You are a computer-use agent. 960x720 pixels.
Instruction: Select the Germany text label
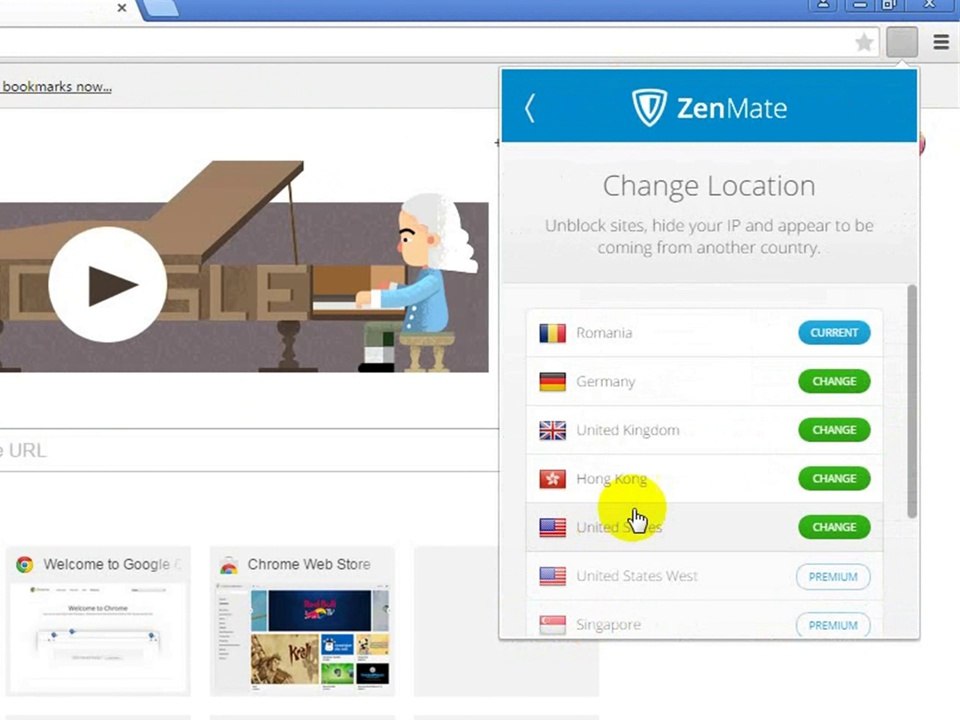pos(606,382)
